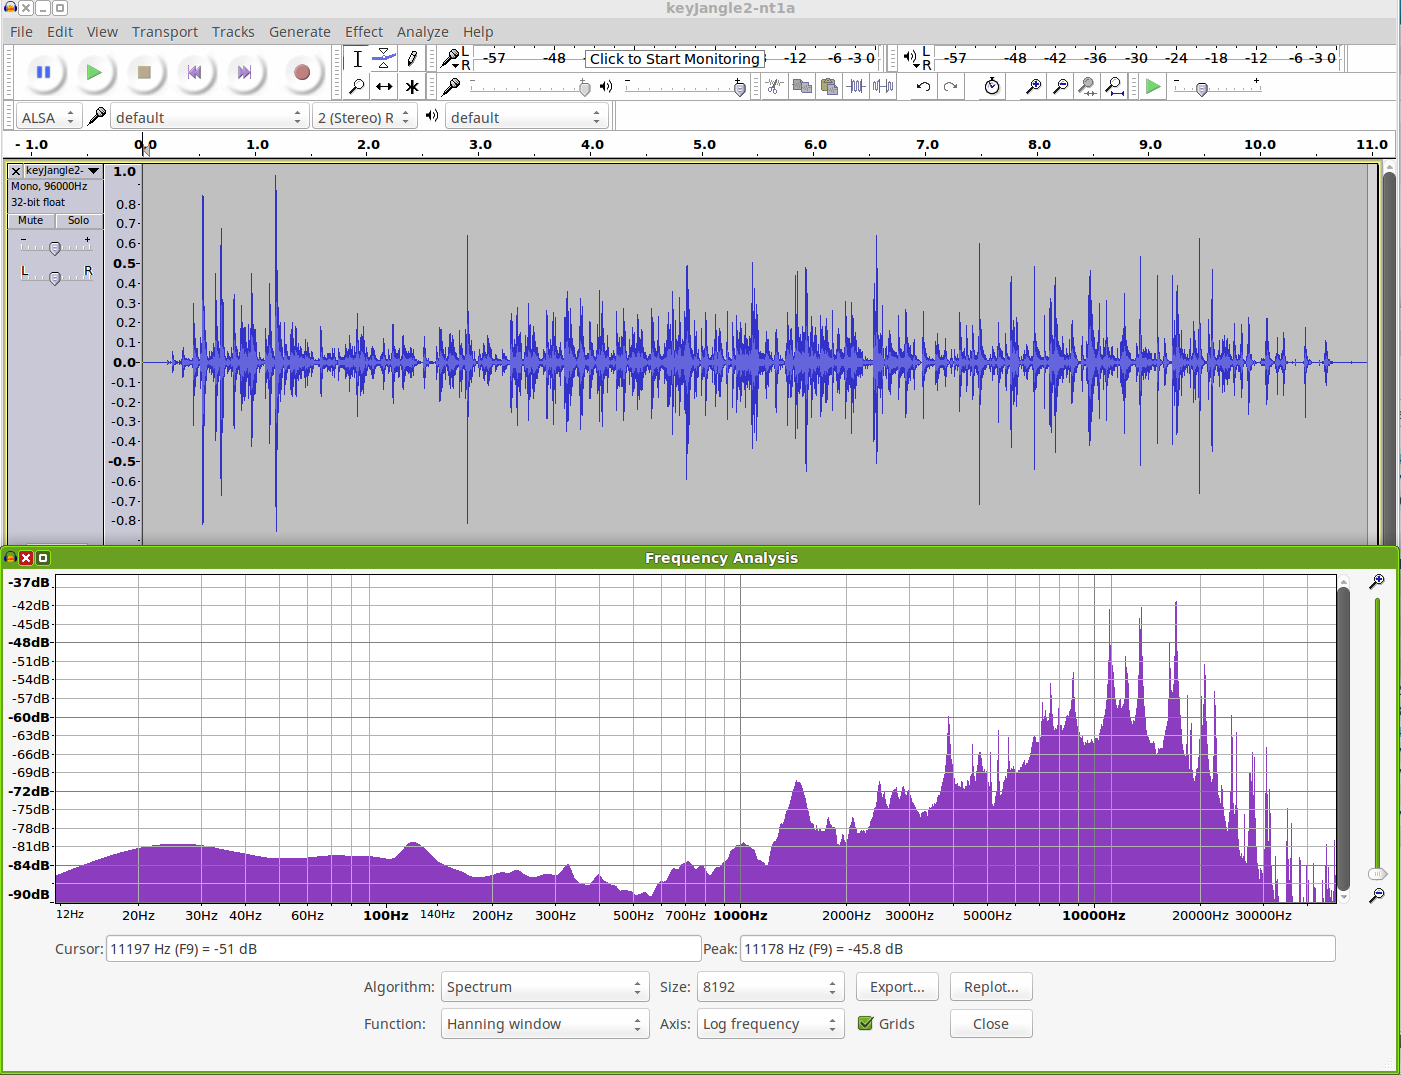Open the playback device default dropdown

coord(526,117)
